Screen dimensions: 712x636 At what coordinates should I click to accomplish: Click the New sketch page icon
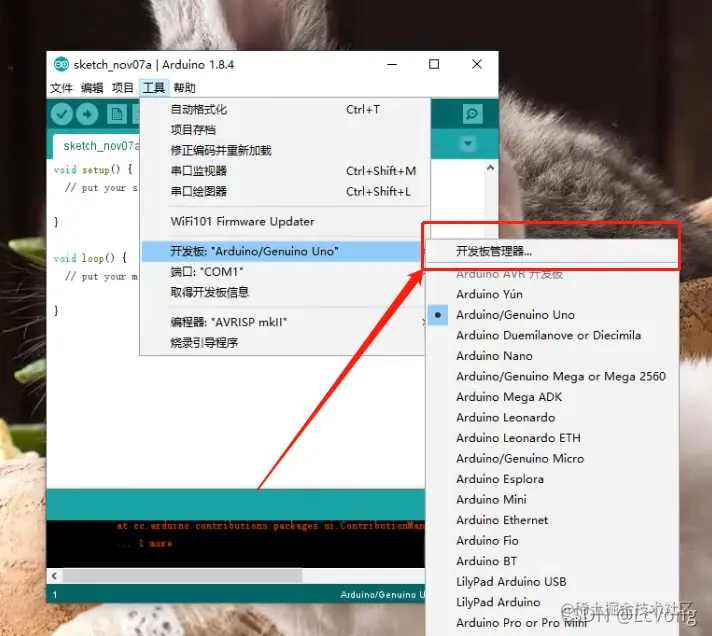pos(117,114)
